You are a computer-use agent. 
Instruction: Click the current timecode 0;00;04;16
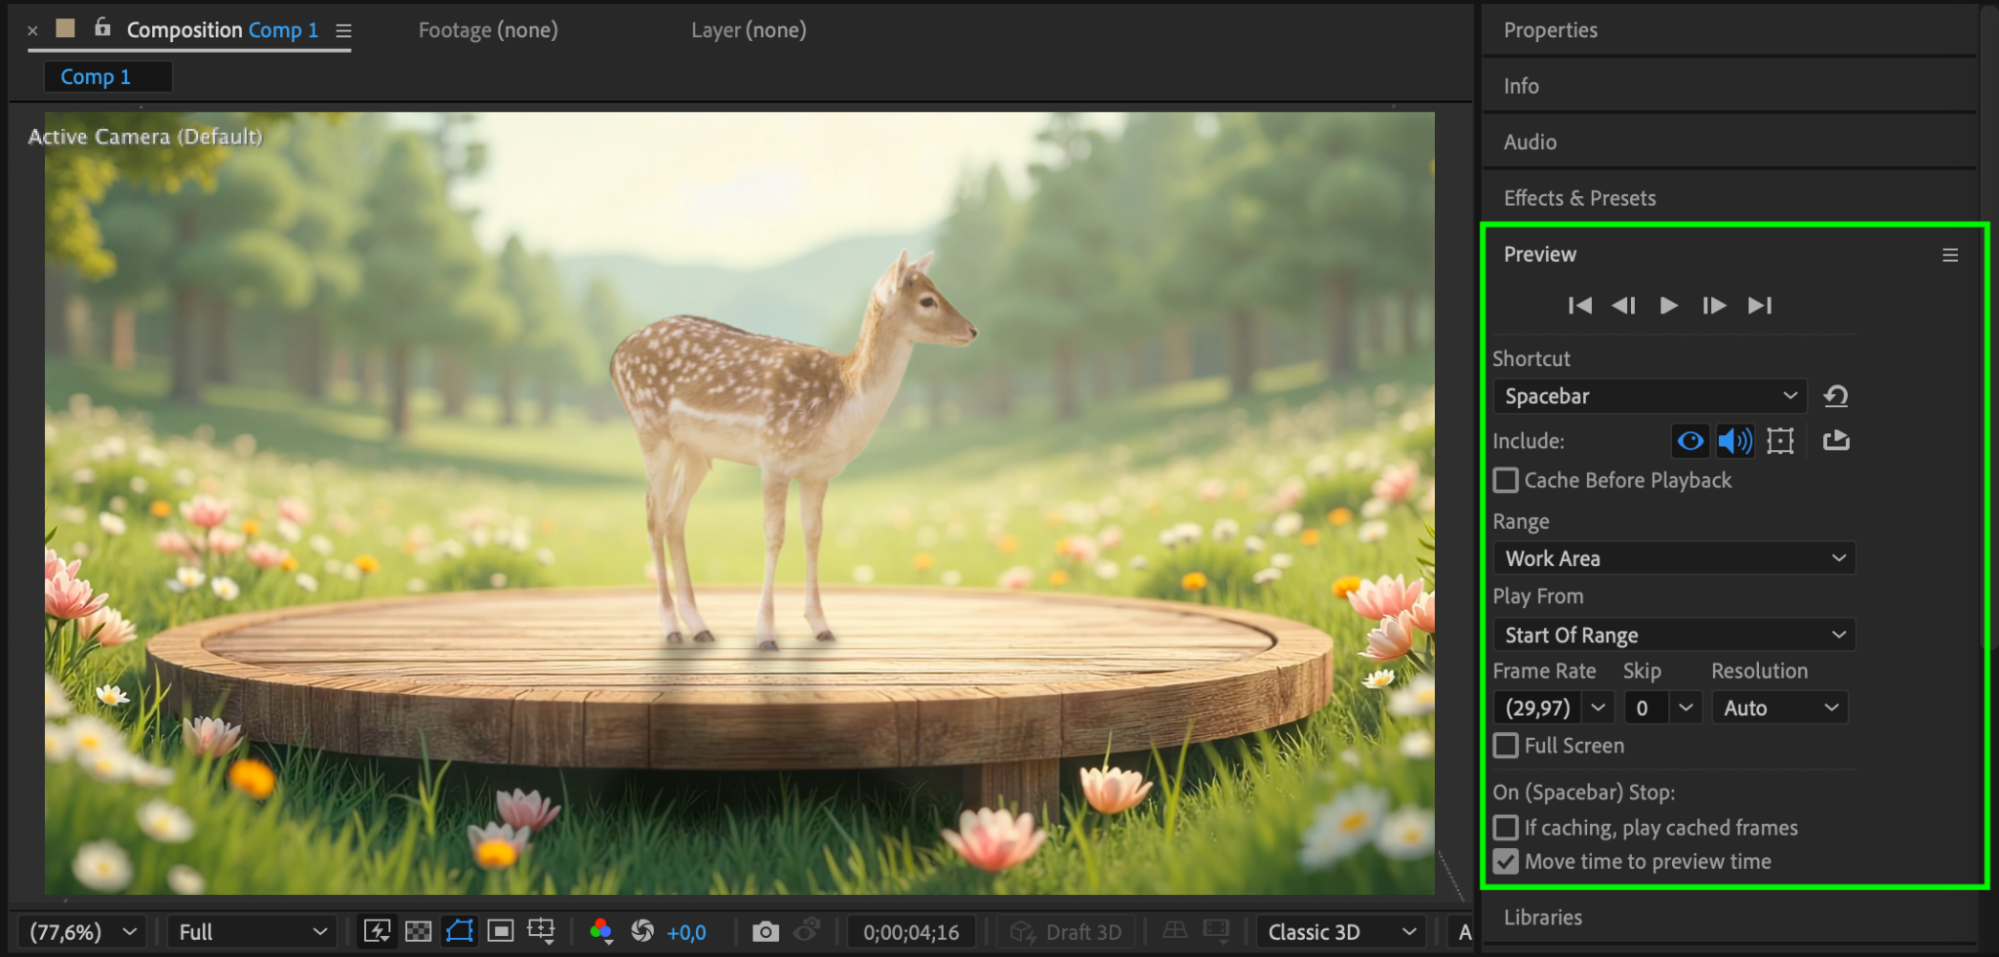coord(911,932)
